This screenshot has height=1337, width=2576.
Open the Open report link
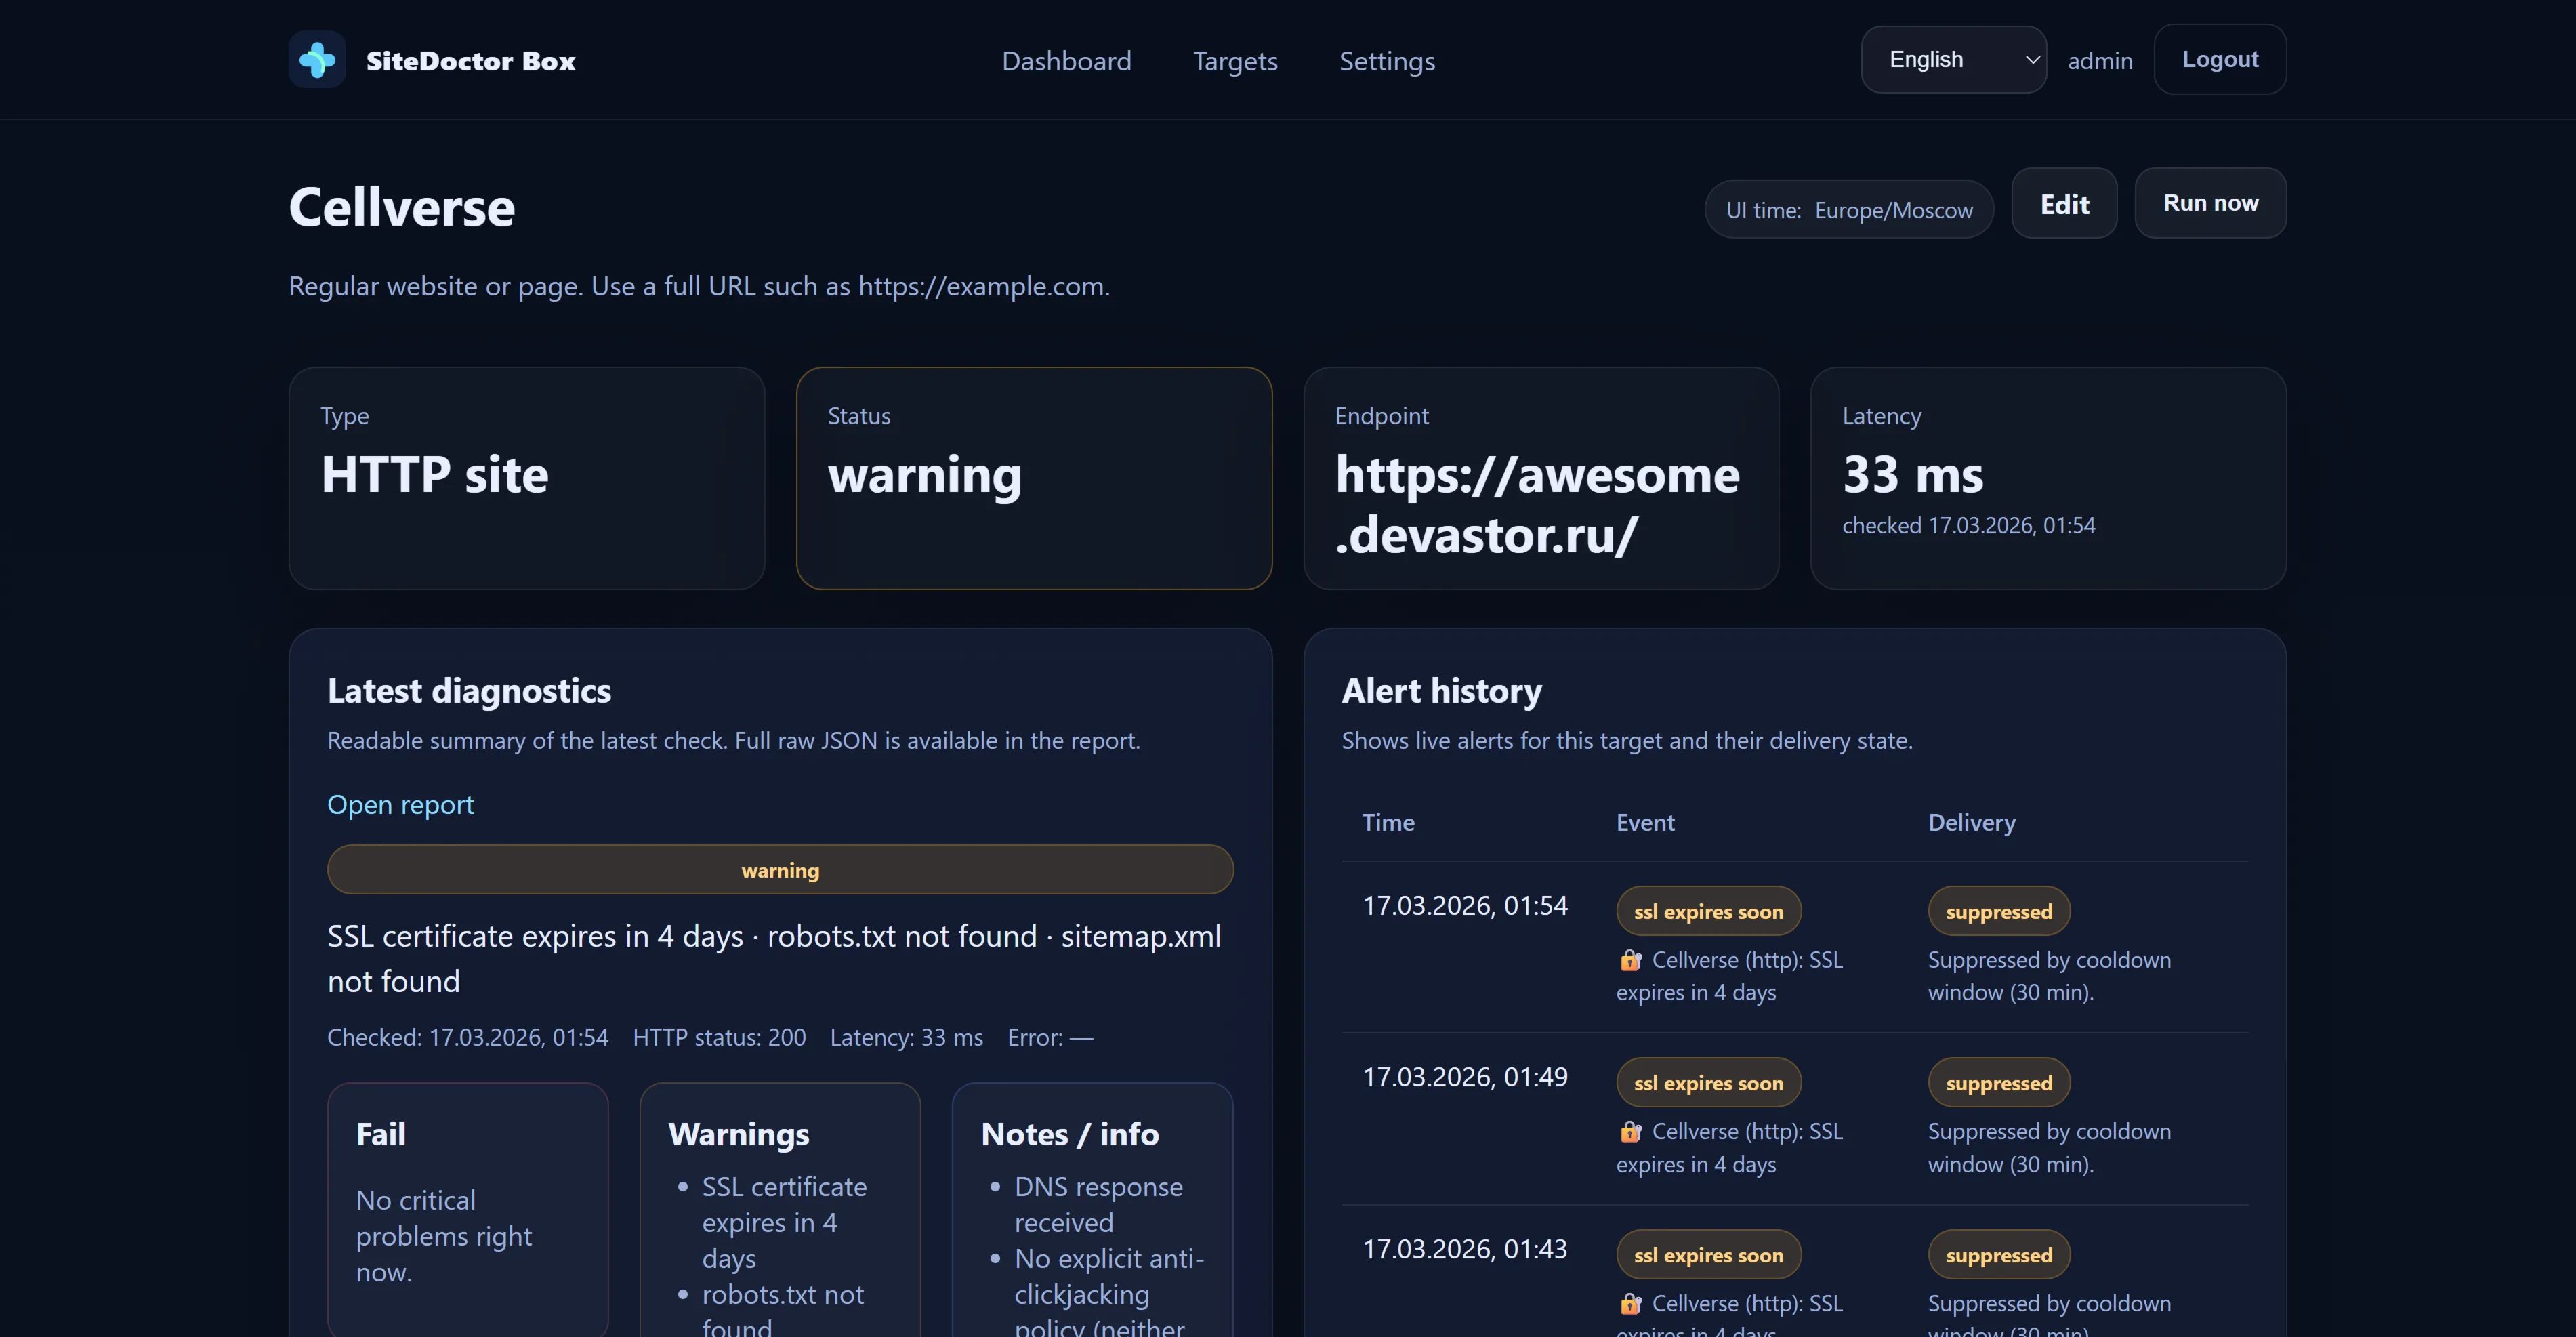[400, 805]
